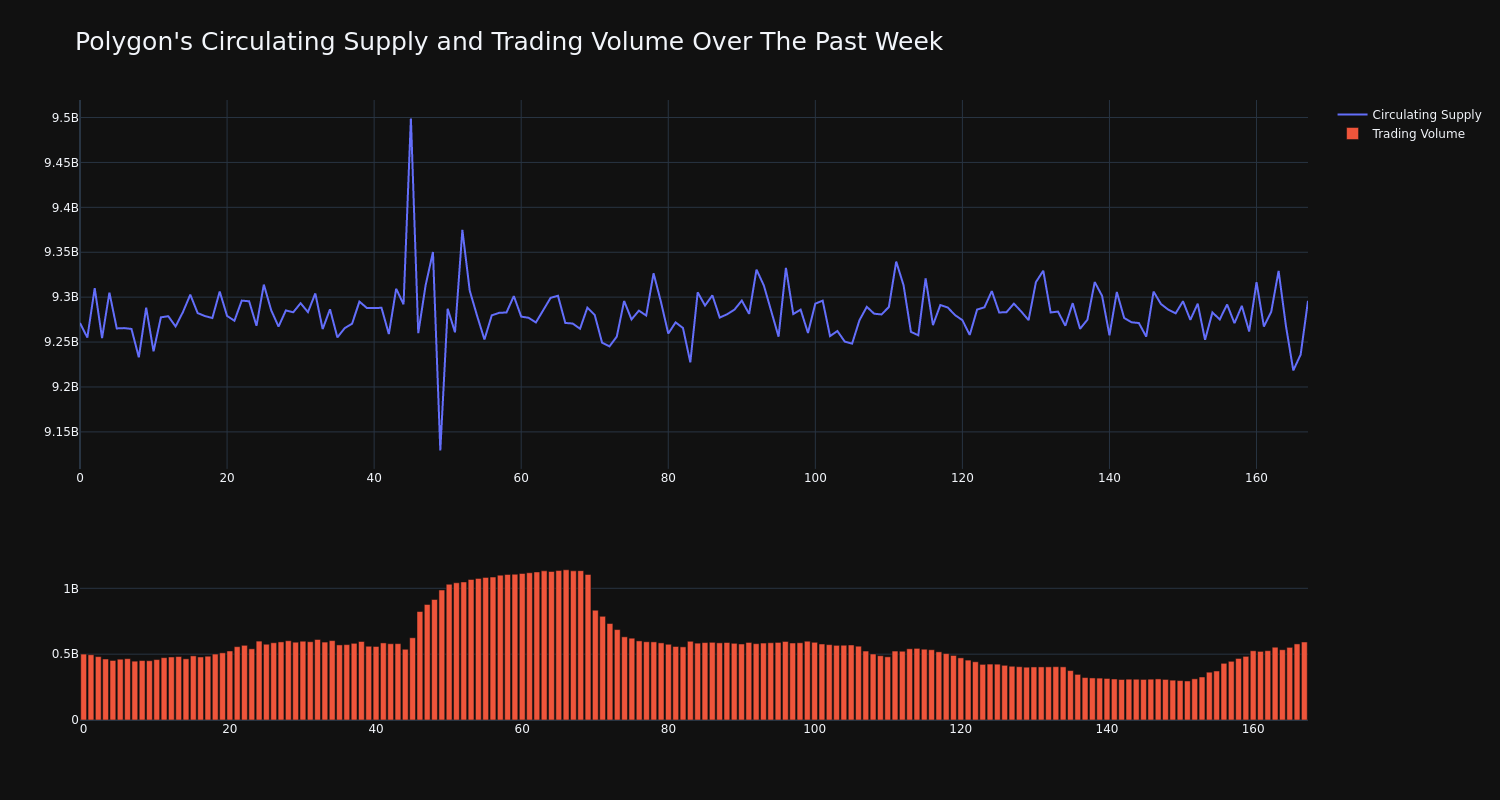Click the tallest trading volume bar near 66
The height and width of the screenshot is (800, 1500).
pos(566,645)
